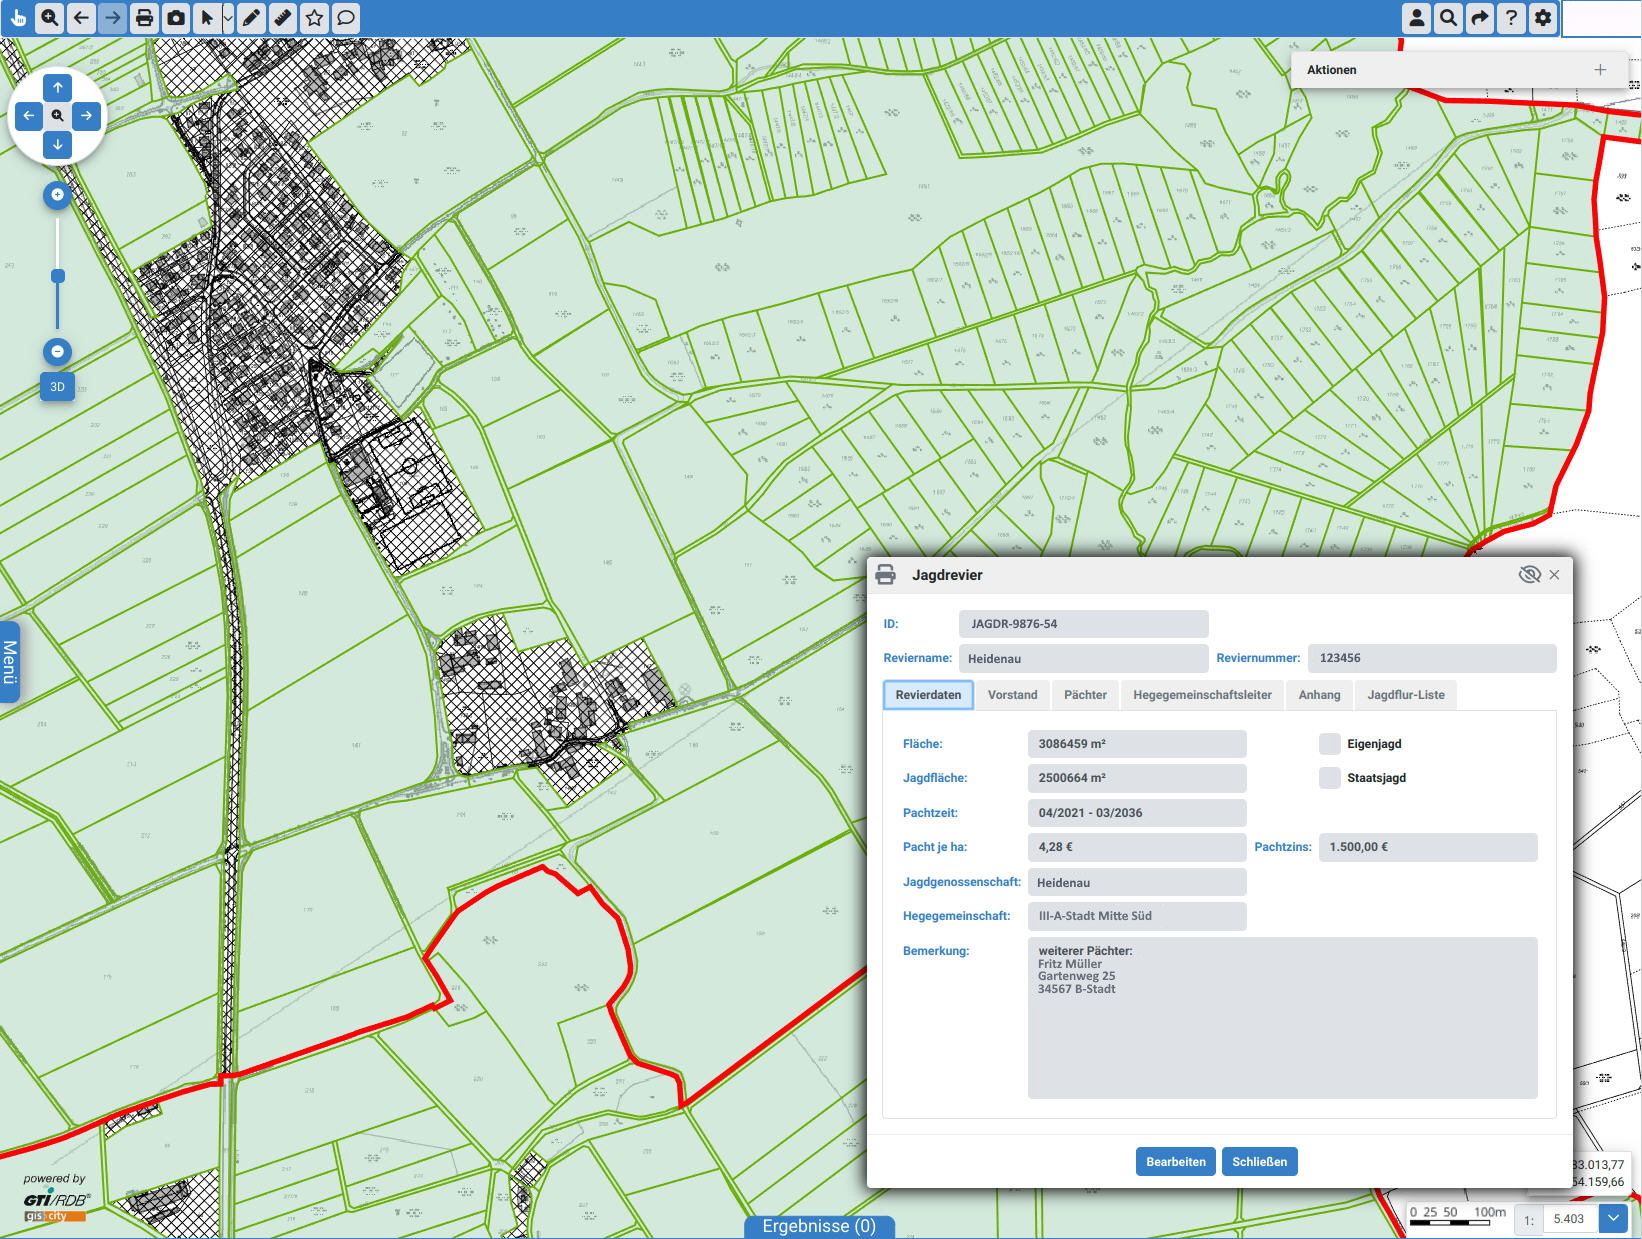This screenshot has width=1642, height=1239.
Task: Select the pencil drawing tool
Action: click(251, 18)
